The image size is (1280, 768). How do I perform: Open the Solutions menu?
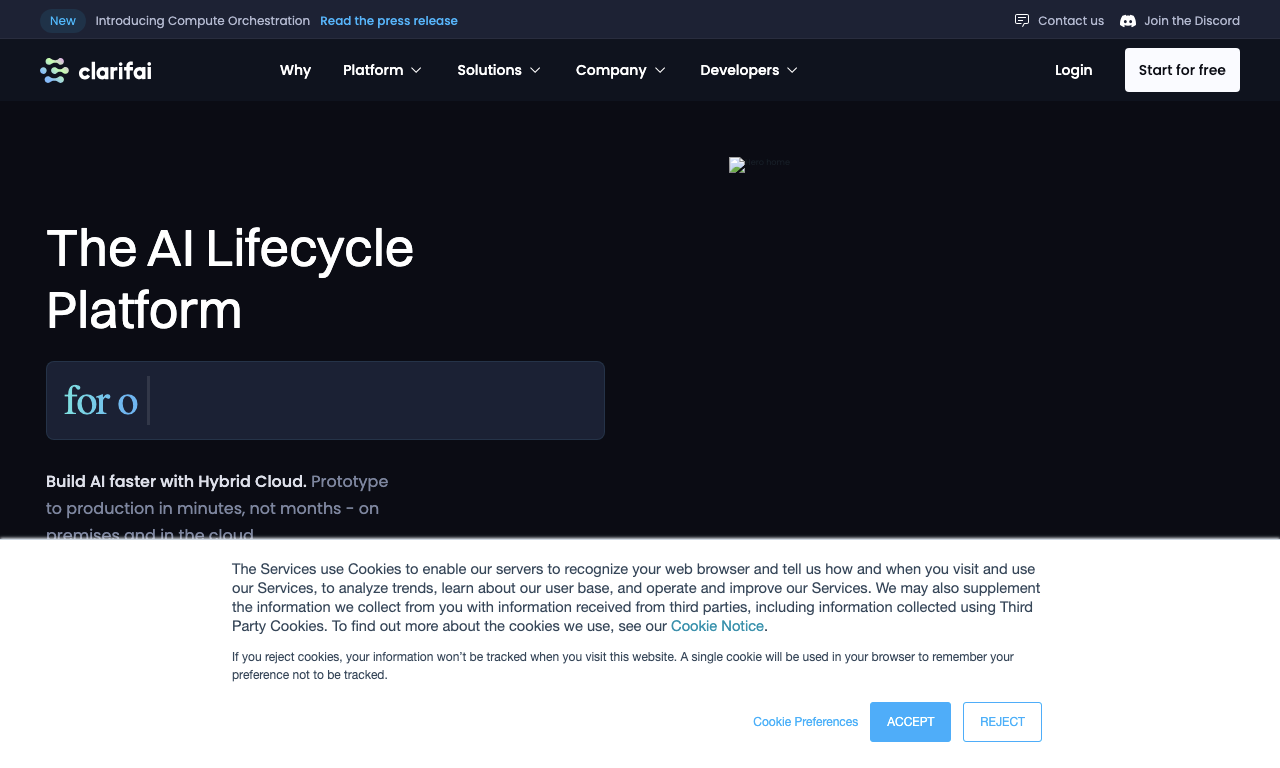(489, 70)
